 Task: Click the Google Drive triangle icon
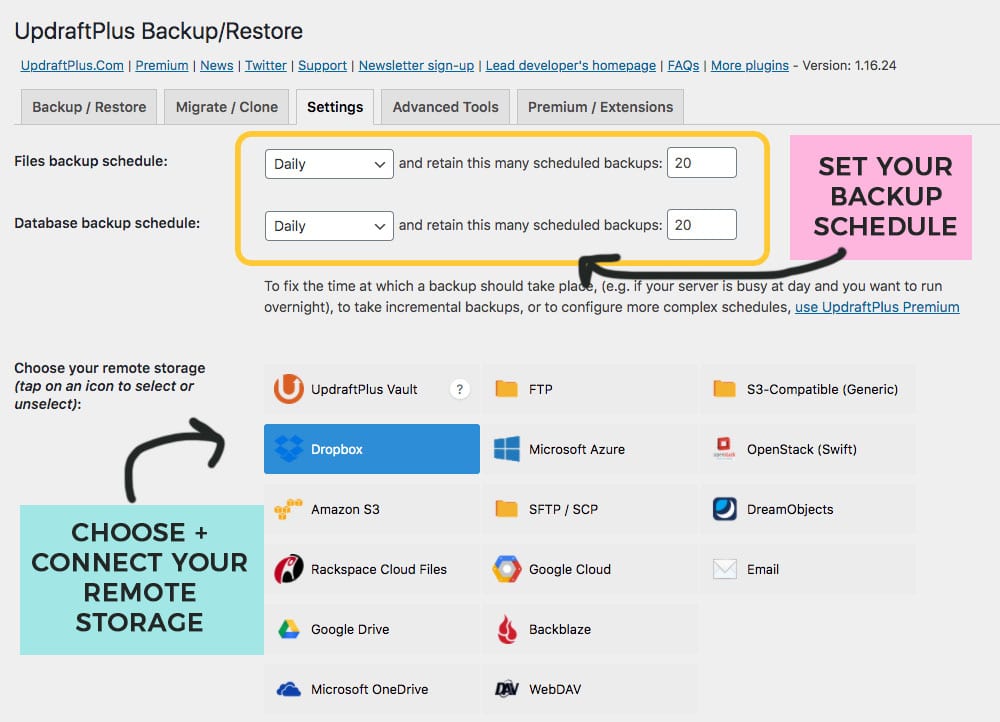coord(288,630)
